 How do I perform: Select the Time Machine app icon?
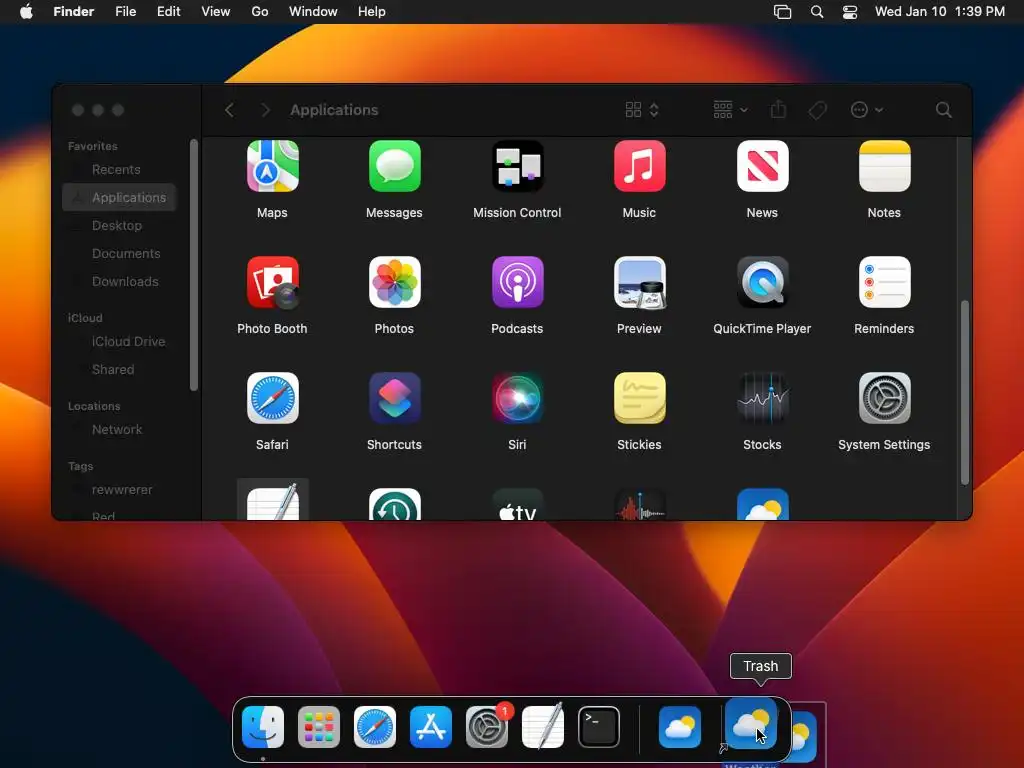(394, 504)
